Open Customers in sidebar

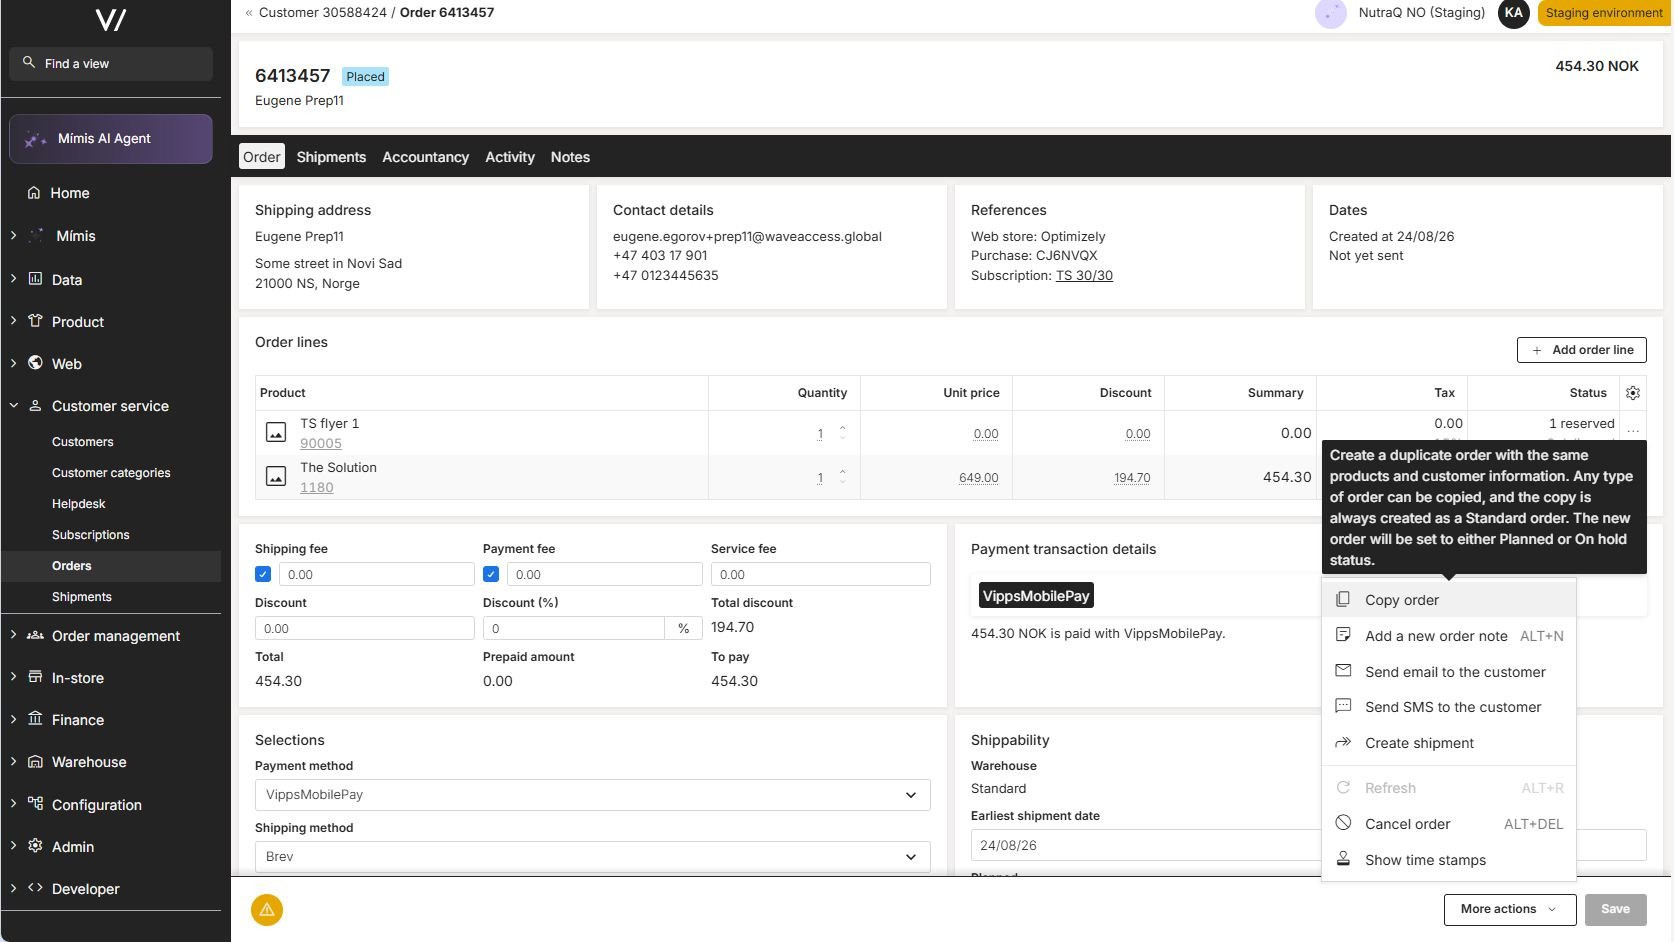coord(83,442)
